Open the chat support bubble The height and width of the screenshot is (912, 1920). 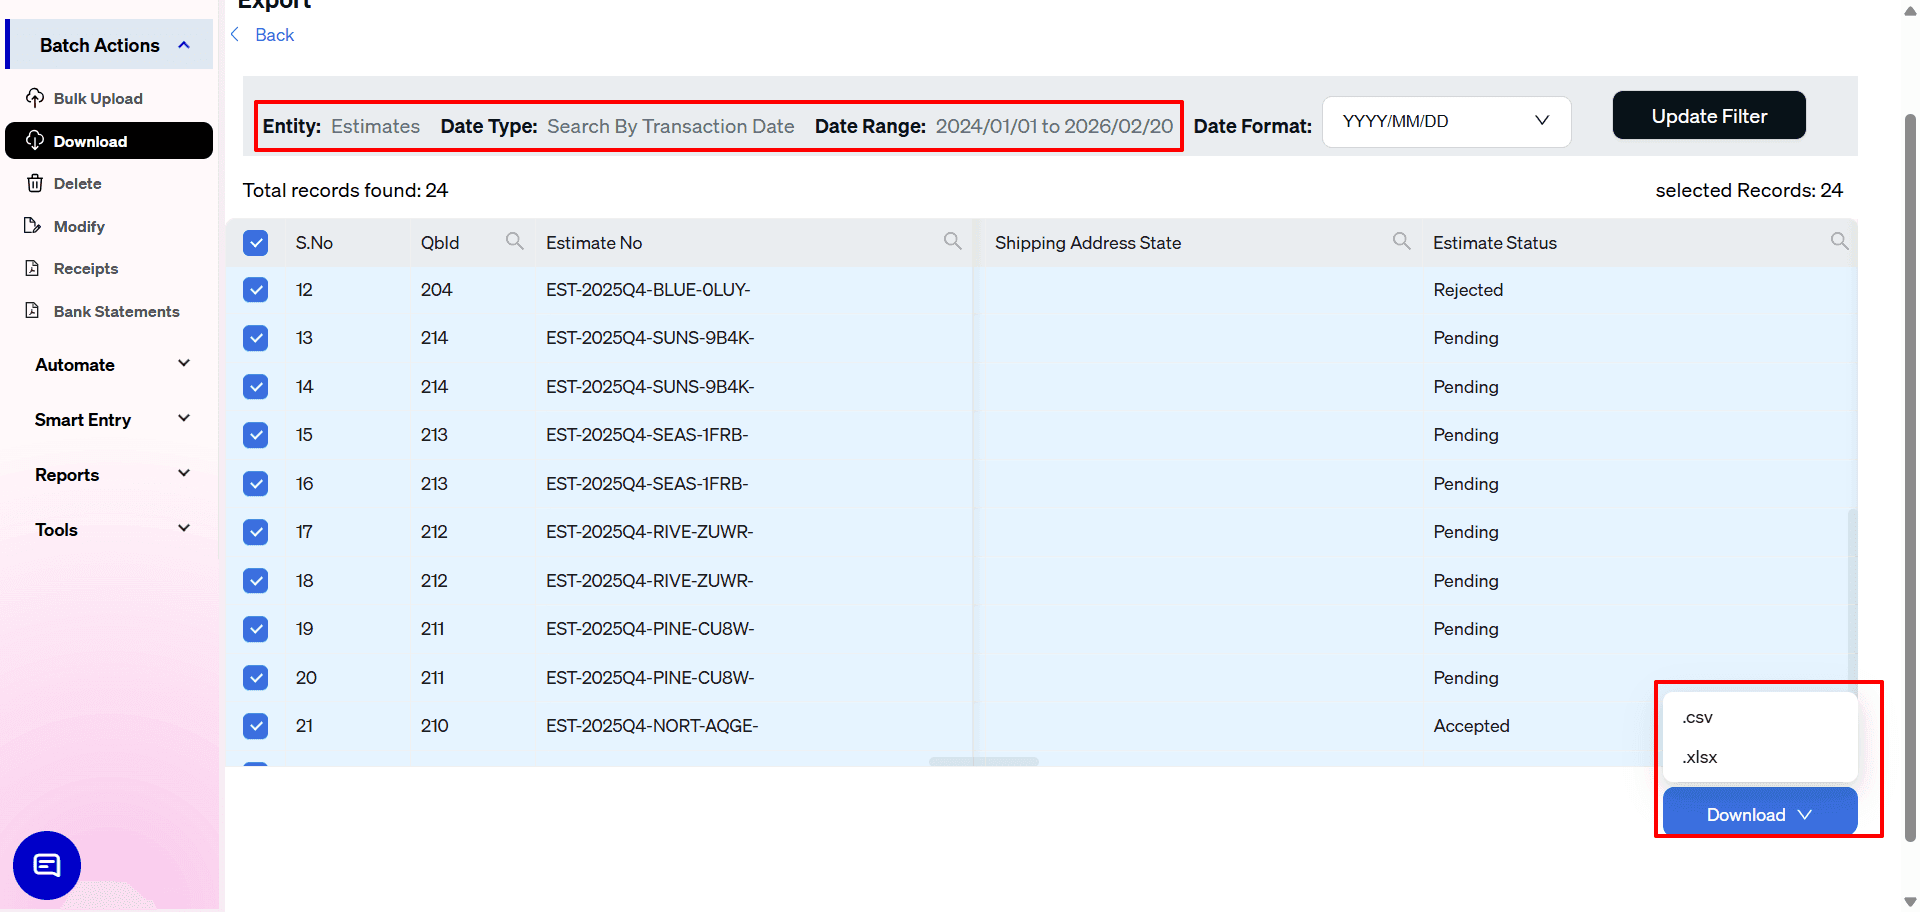[x=45, y=865]
